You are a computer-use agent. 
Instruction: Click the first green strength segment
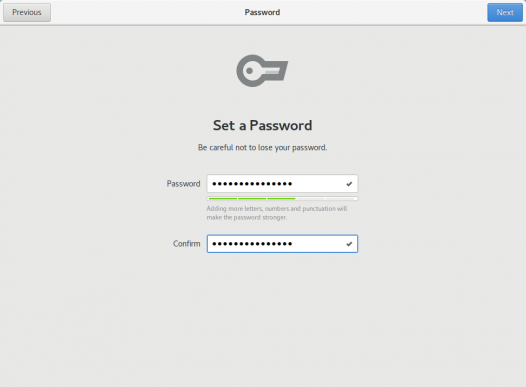223,199
